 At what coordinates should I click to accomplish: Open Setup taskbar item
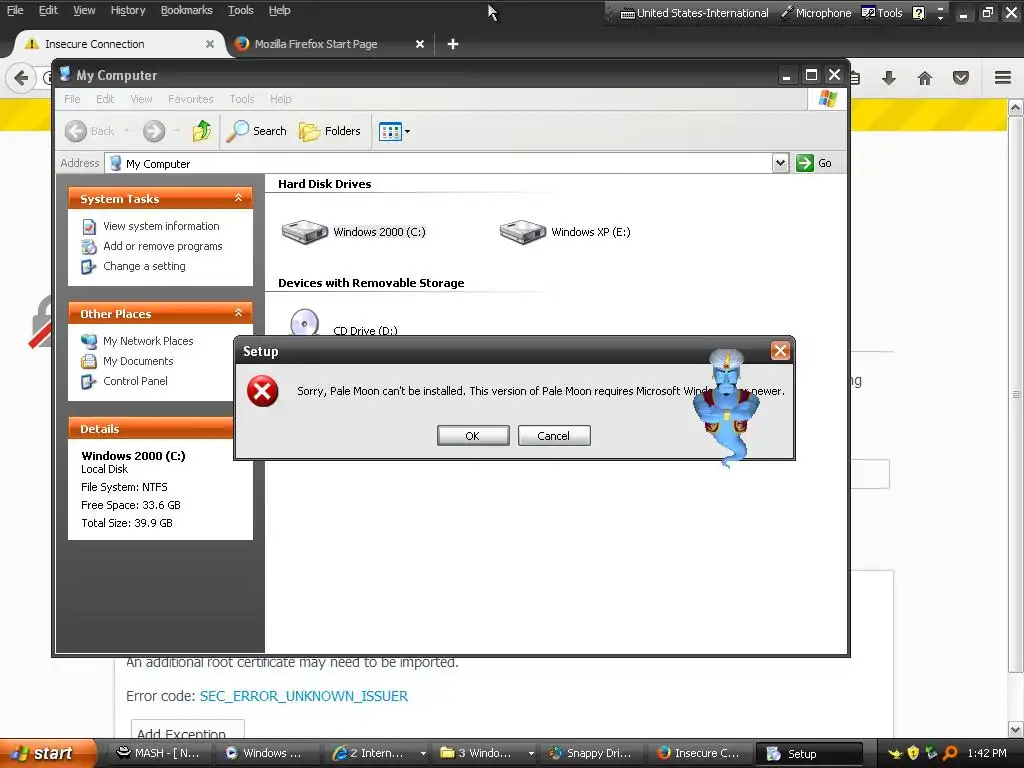click(808, 754)
